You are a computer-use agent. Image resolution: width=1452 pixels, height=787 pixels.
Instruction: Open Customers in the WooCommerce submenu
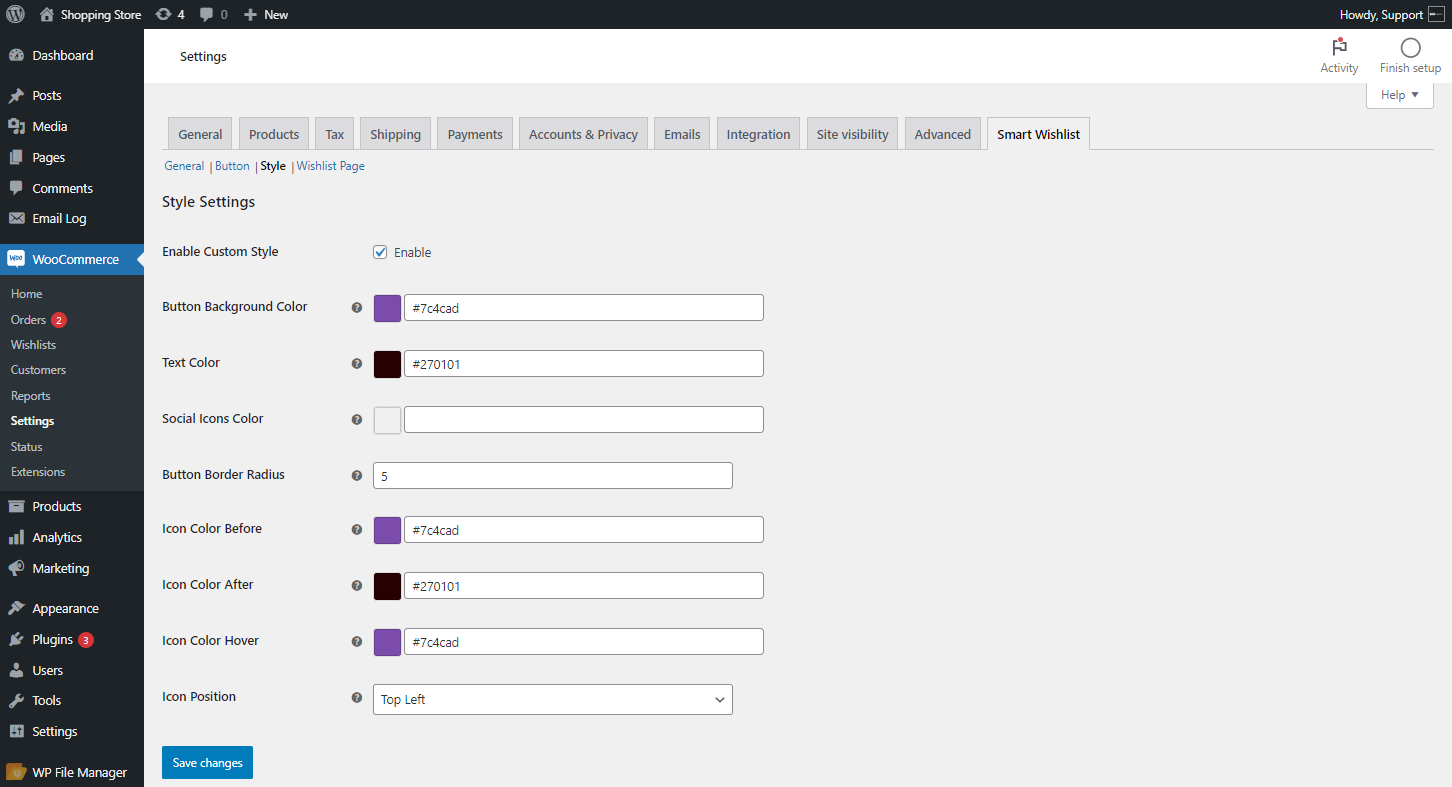38,370
